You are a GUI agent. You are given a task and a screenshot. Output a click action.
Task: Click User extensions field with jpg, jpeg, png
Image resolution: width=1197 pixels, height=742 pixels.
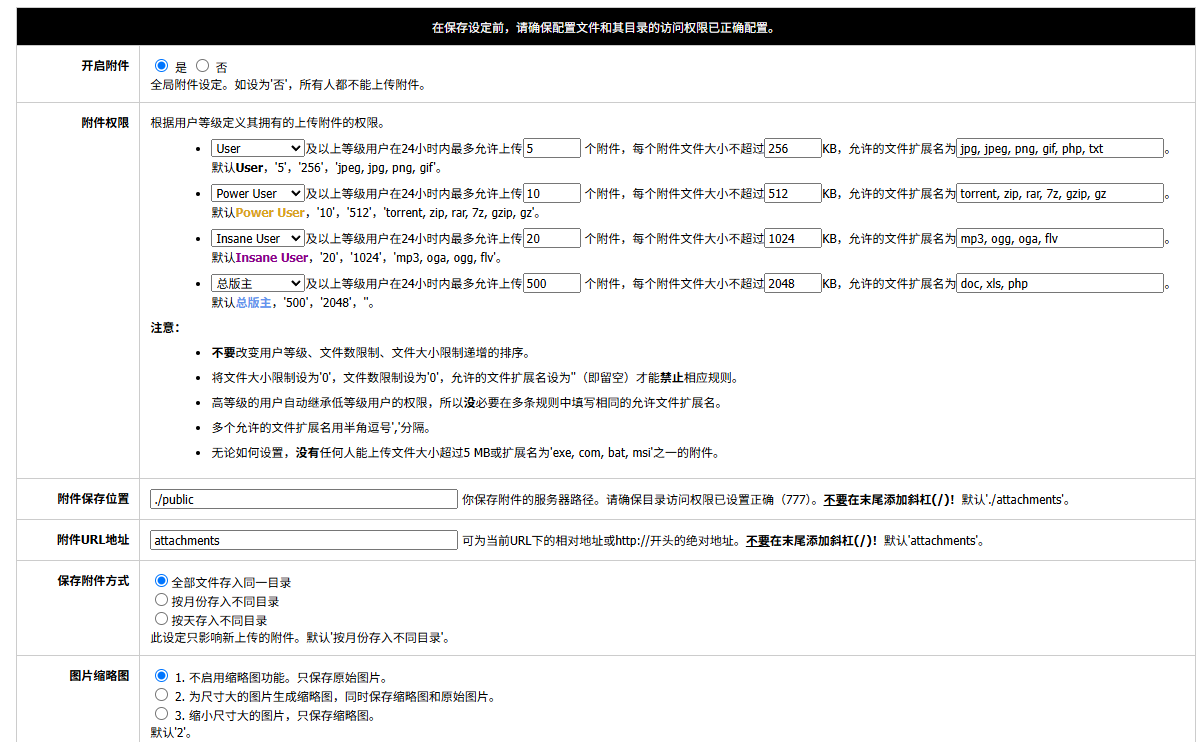[1060, 149]
